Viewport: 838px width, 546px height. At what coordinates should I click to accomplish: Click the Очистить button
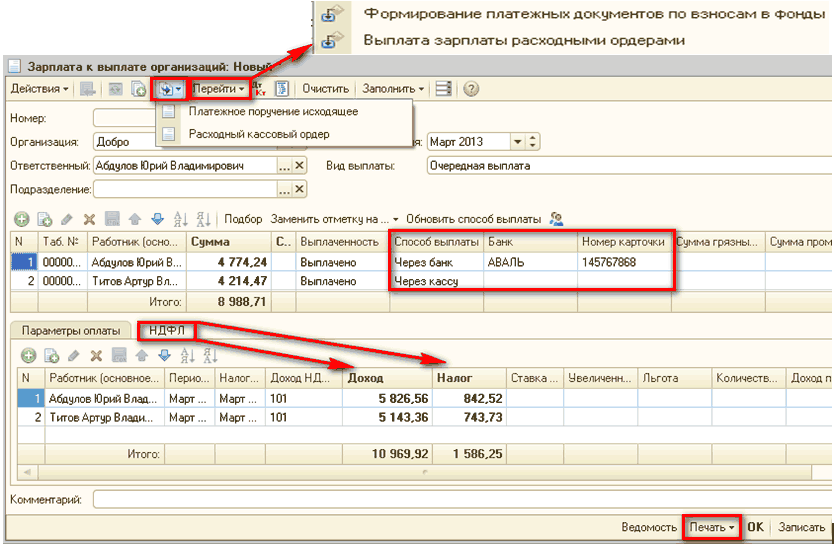click(325, 89)
